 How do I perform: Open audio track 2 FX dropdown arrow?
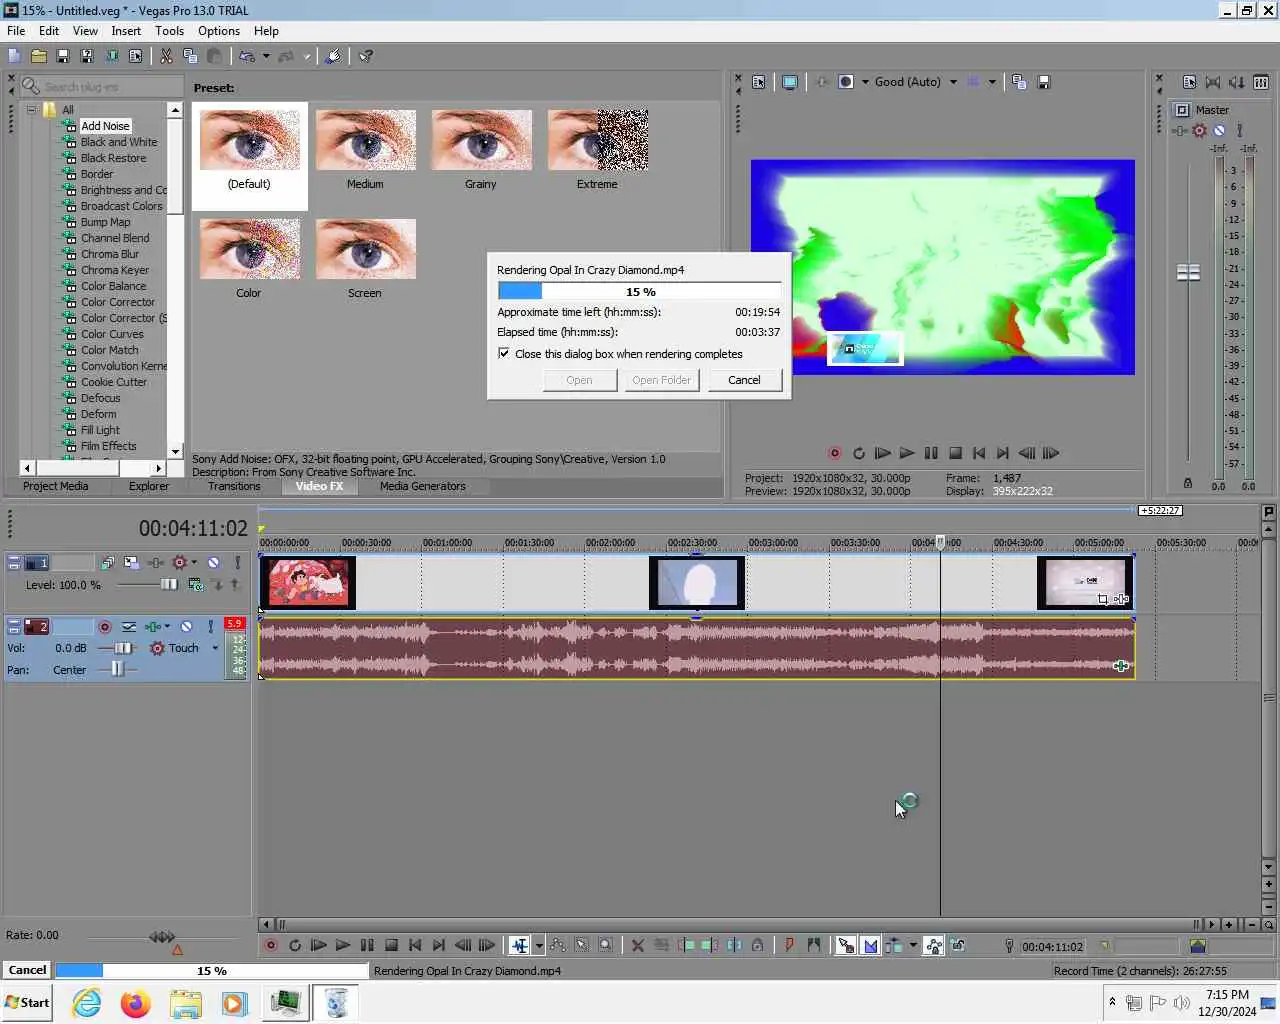click(167, 627)
